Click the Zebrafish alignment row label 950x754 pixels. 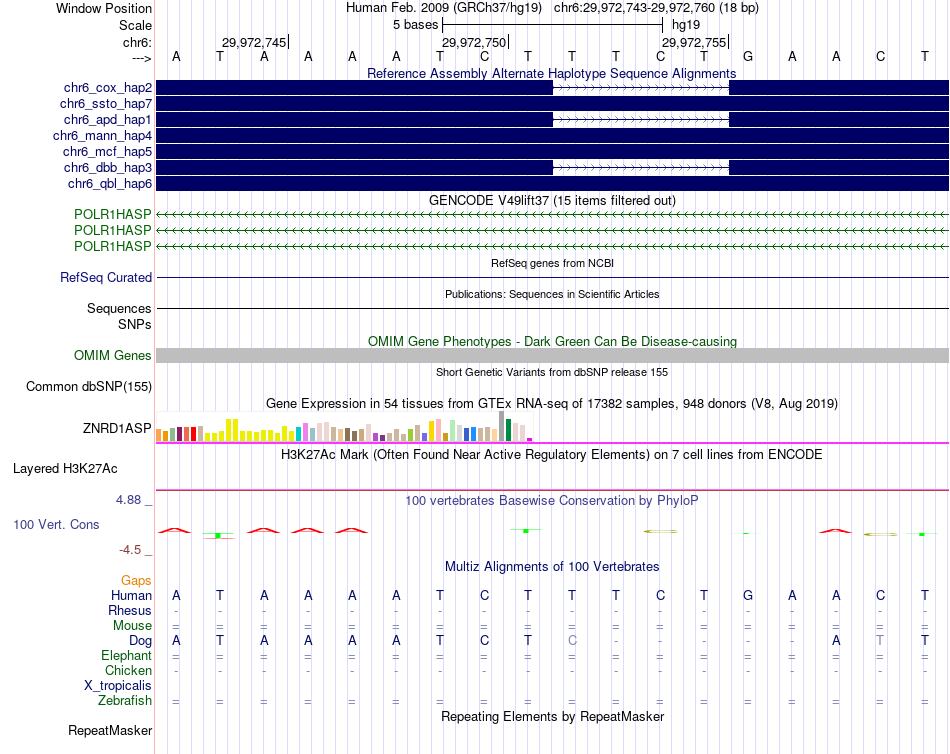click(x=125, y=700)
